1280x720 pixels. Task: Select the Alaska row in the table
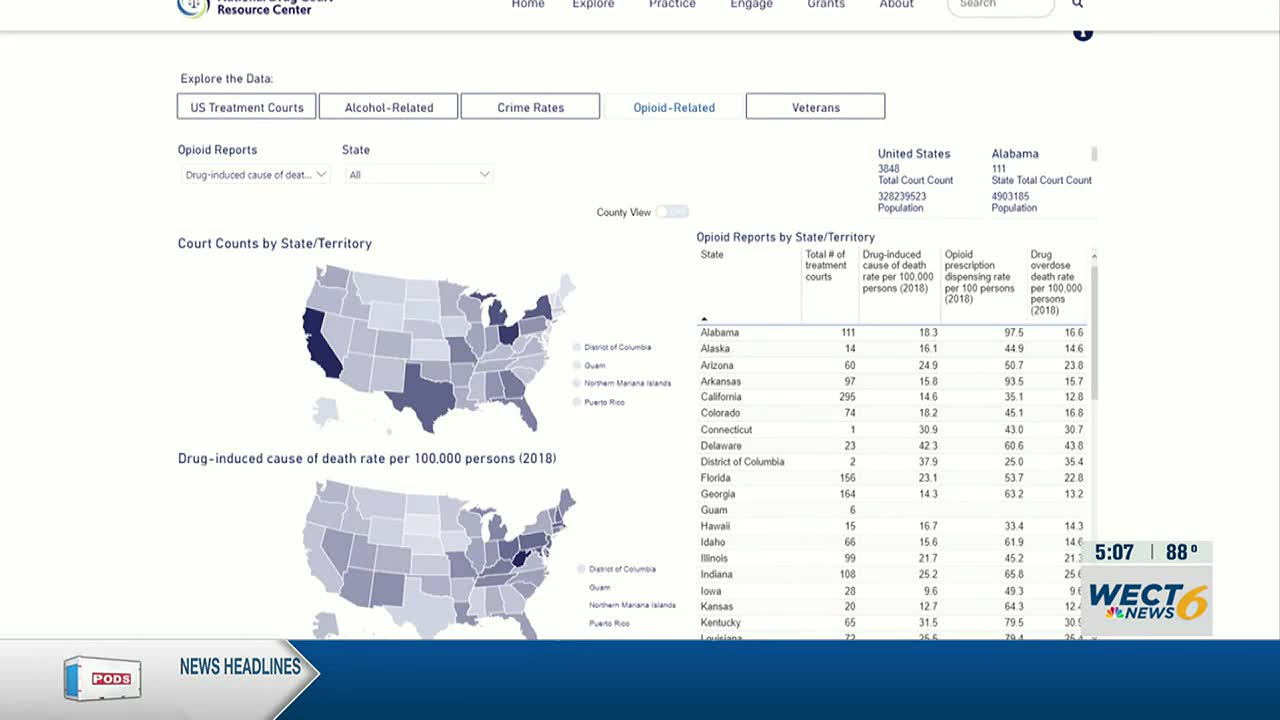point(891,349)
